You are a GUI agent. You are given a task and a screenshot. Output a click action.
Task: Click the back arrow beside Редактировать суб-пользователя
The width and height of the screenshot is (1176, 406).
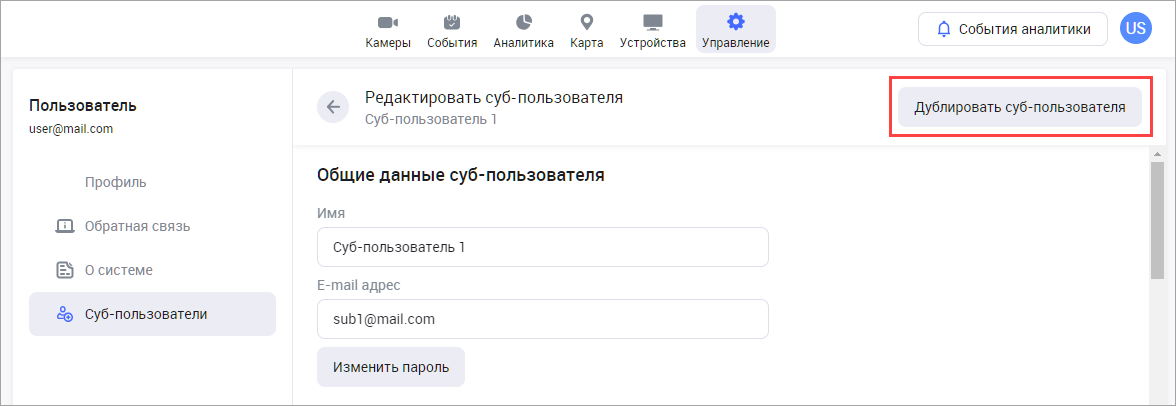pyautogui.click(x=332, y=106)
